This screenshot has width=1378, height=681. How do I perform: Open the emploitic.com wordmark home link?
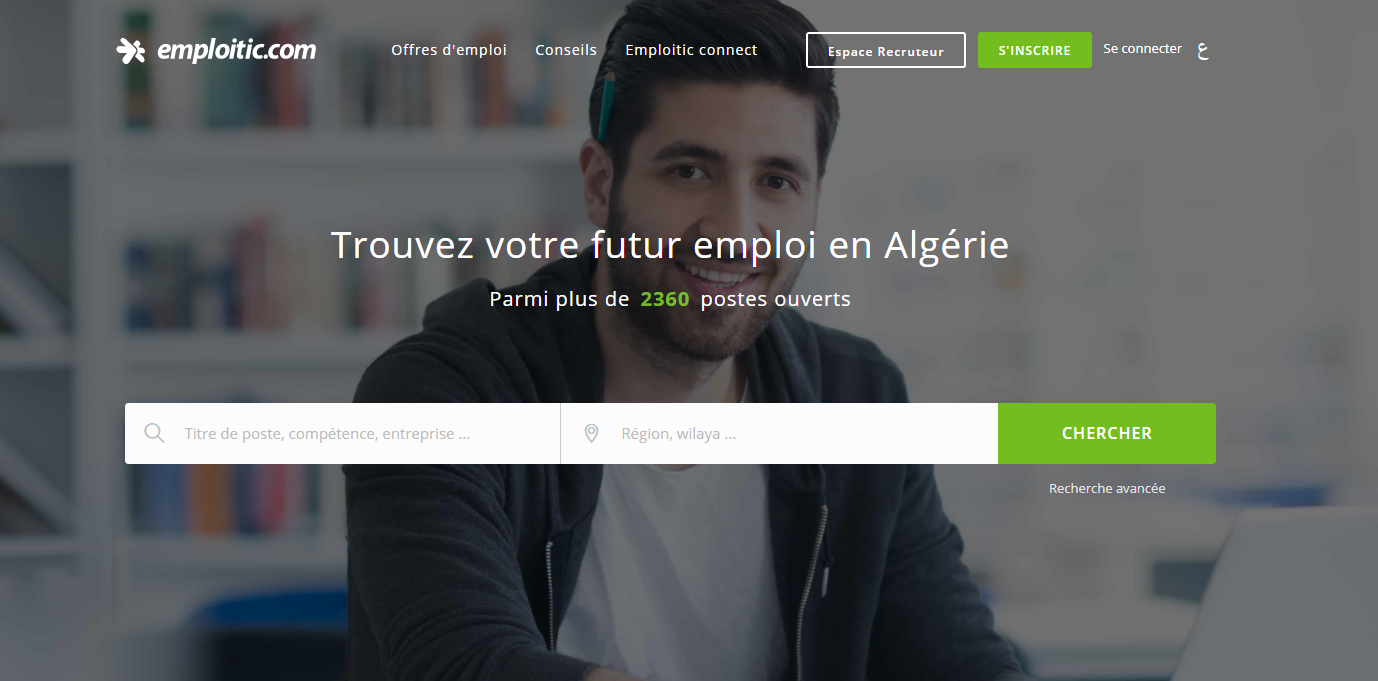237,50
